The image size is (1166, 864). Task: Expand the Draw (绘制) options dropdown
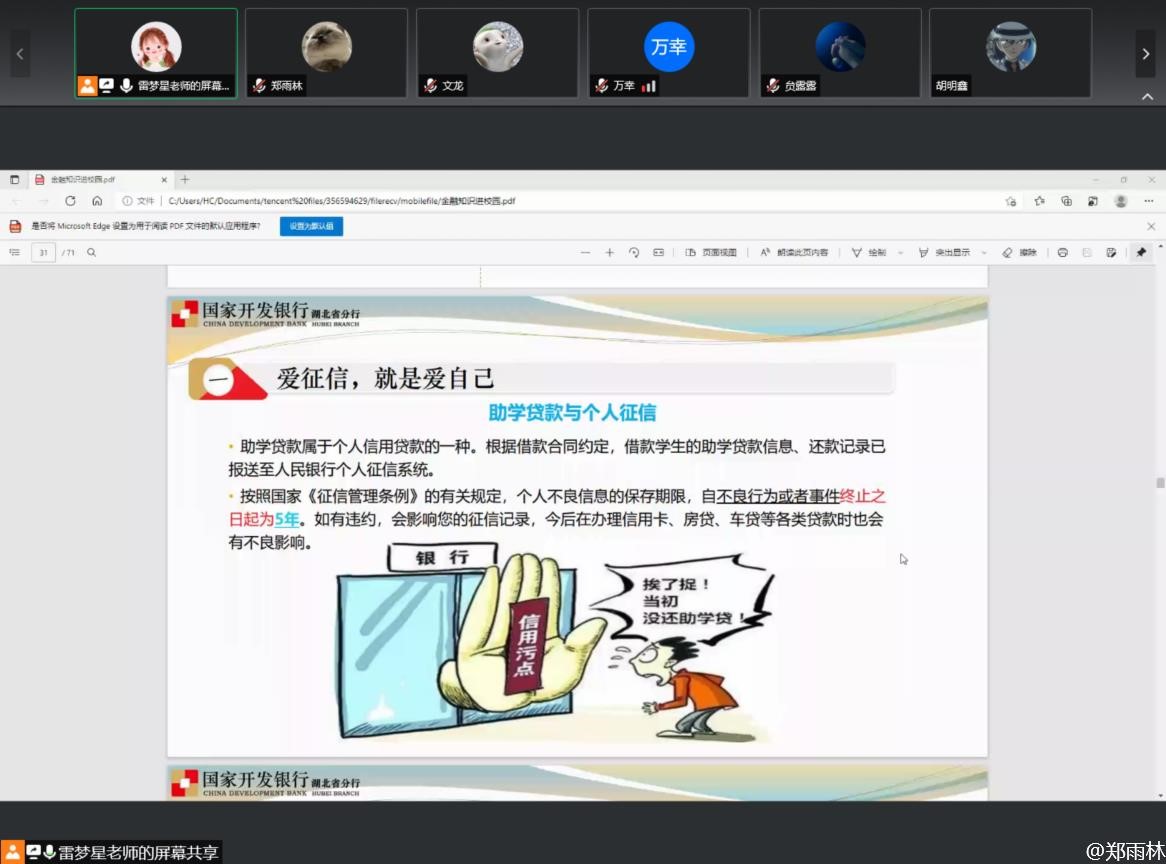[901, 253]
